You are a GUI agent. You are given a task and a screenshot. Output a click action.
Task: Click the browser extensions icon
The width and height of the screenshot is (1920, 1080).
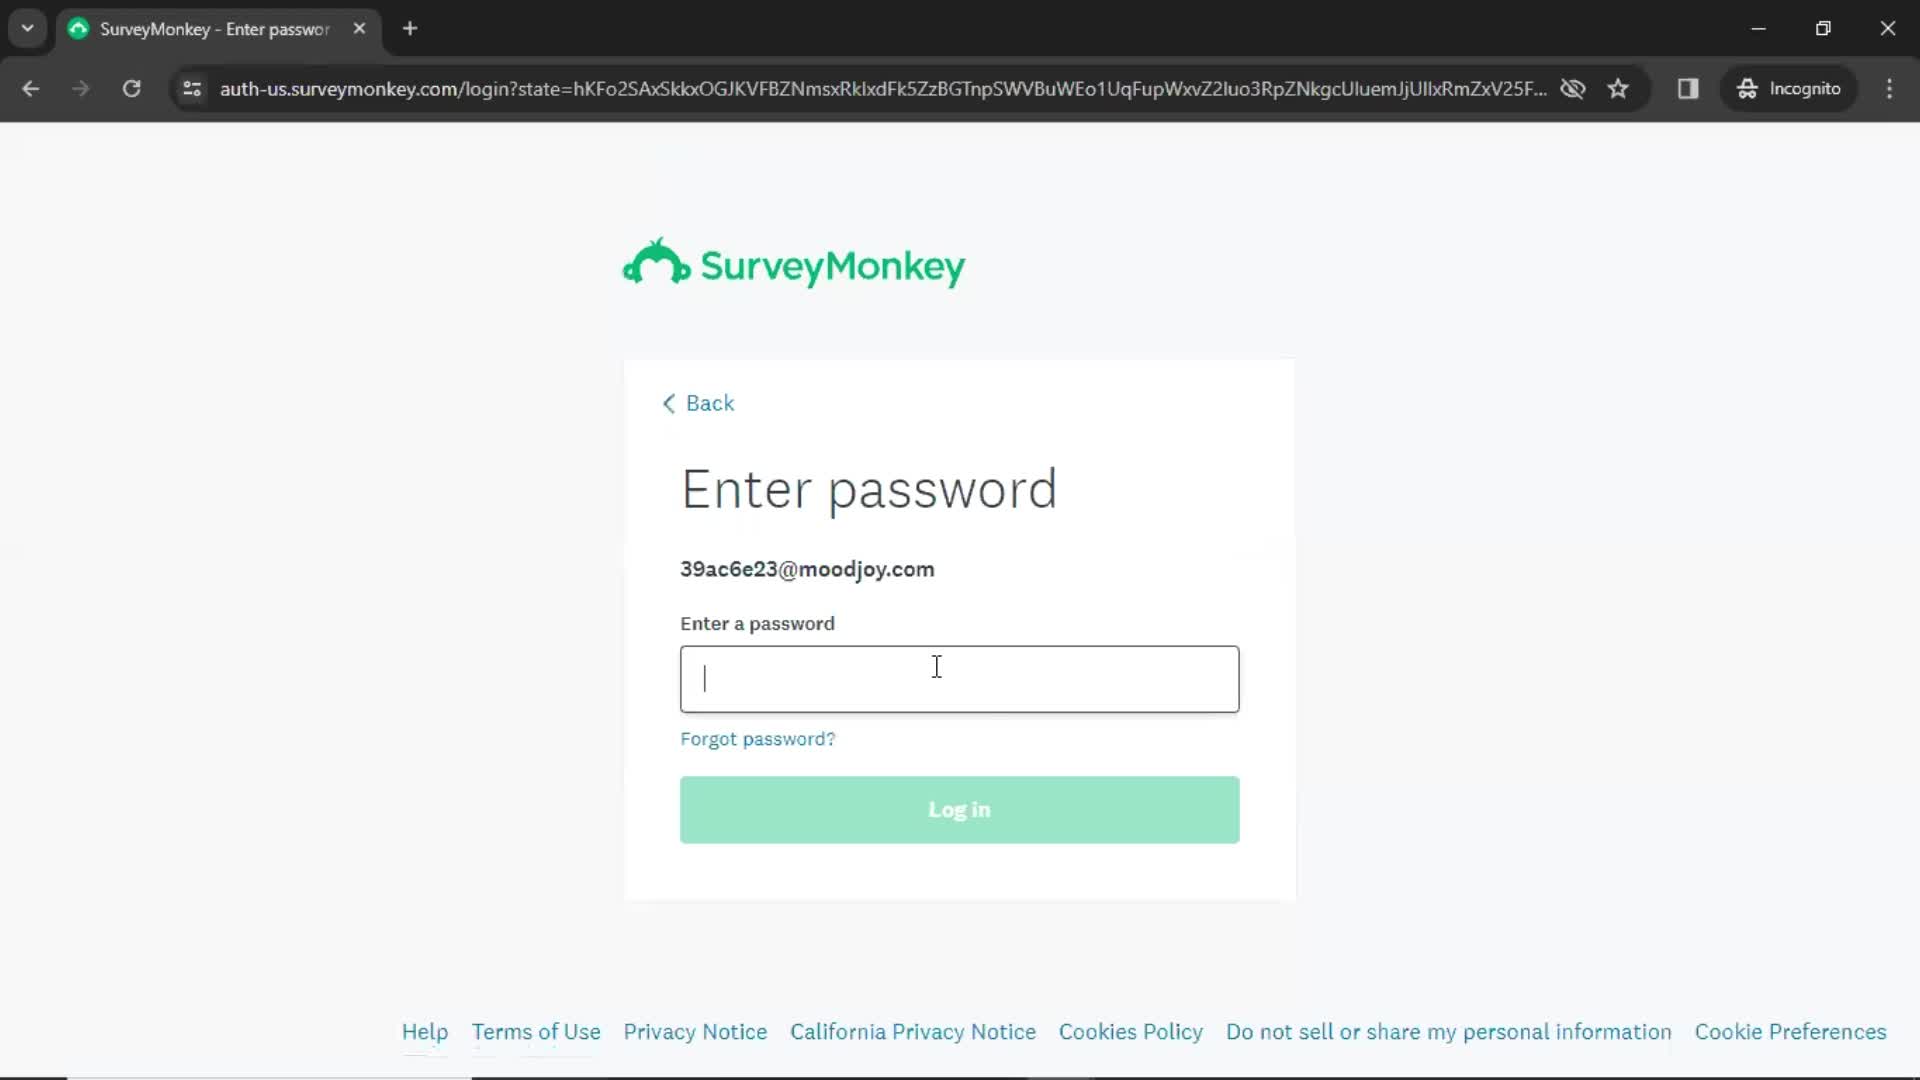tap(1688, 88)
